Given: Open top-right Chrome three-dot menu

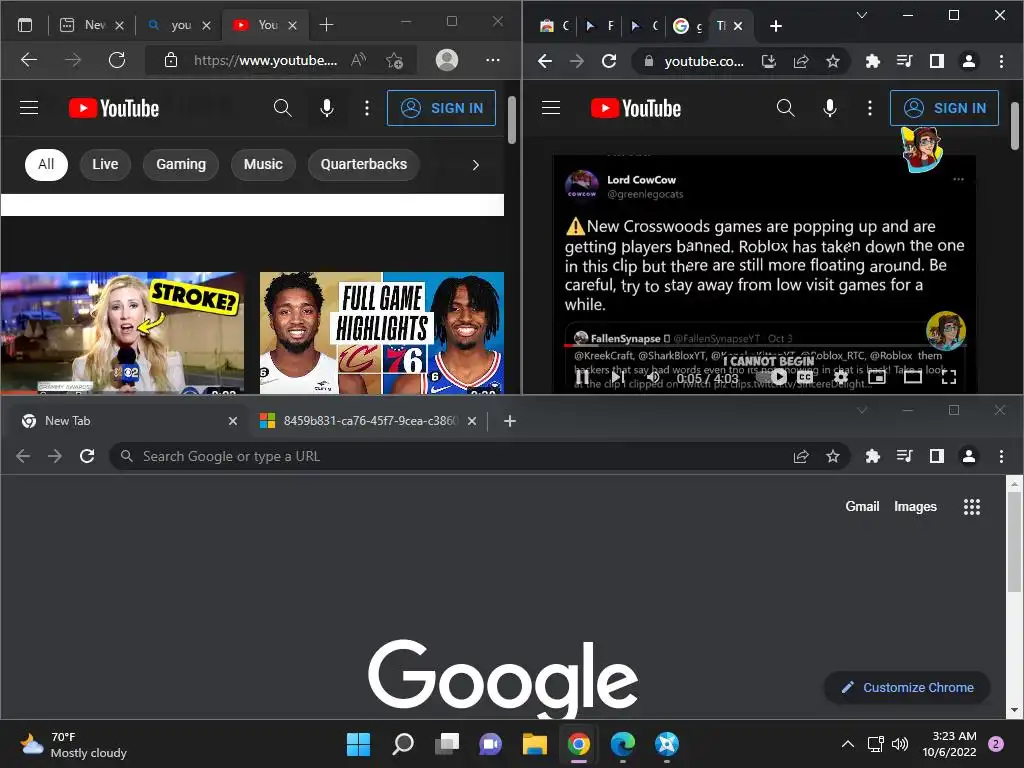Looking at the screenshot, I should point(1001,61).
